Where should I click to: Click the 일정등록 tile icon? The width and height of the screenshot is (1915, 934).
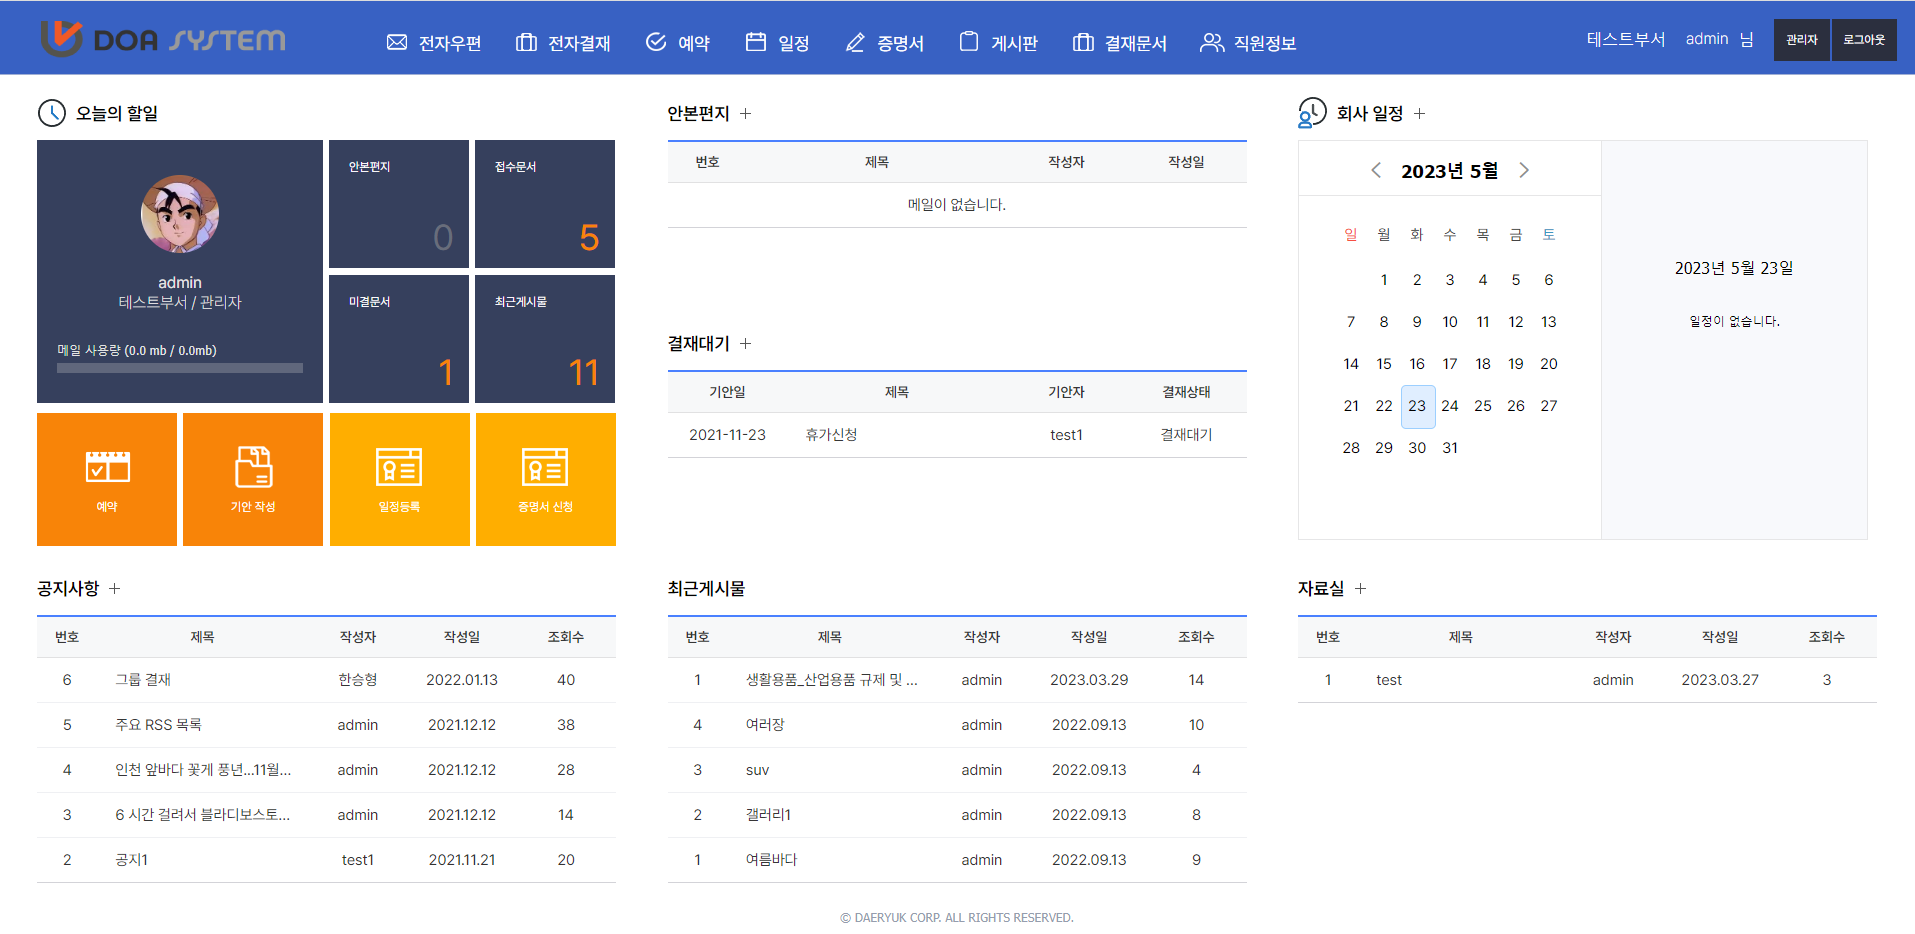click(x=399, y=468)
